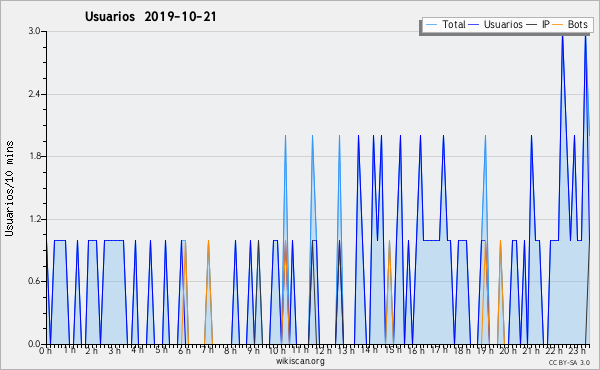Viewport: 600px width, 370px height.
Task: Click the dark blue Usuarios legend line
Action: pos(474,25)
